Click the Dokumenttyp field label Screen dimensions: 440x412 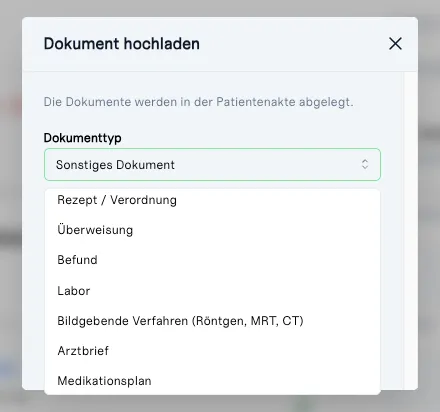click(x=82, y=138)
